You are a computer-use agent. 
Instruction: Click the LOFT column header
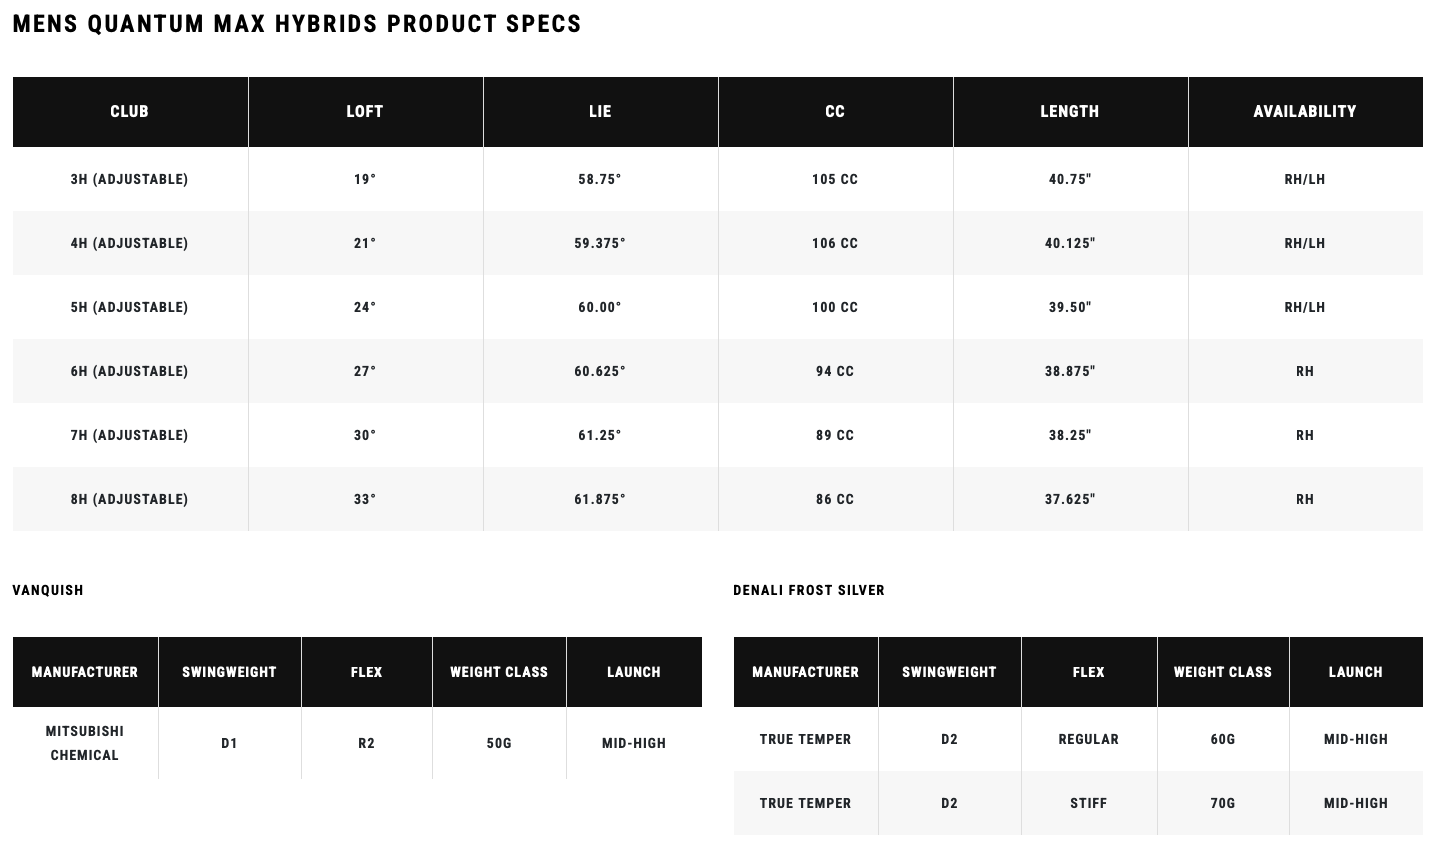pyautogui.click(x=365, y=112)
